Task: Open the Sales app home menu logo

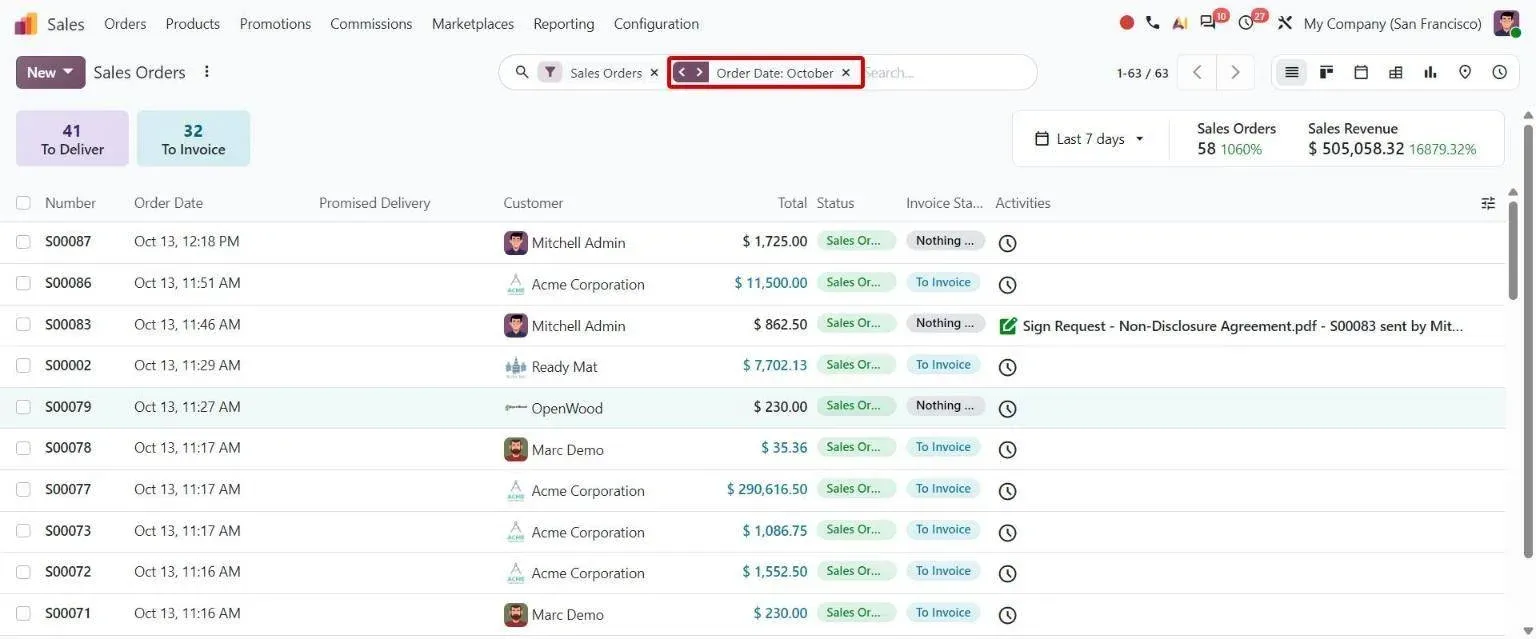Action: click(x=26, y=23)
